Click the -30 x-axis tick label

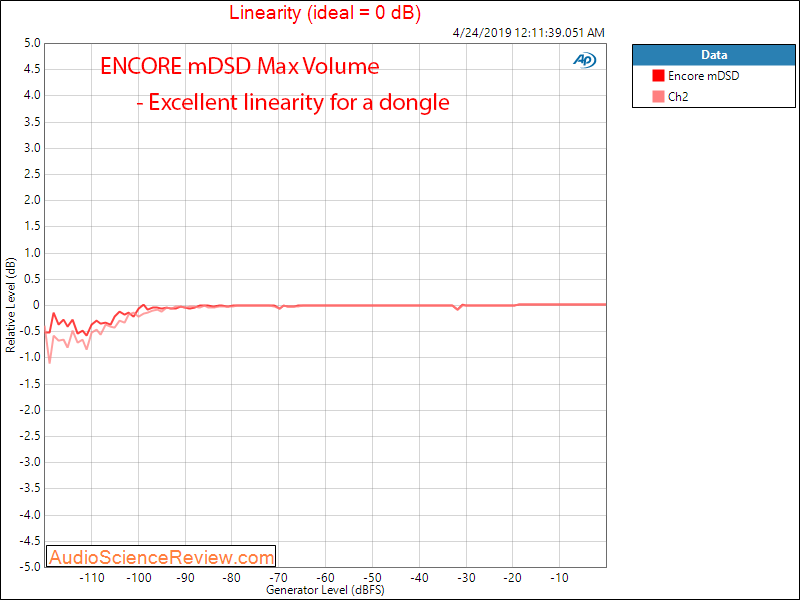pos(466,578)
